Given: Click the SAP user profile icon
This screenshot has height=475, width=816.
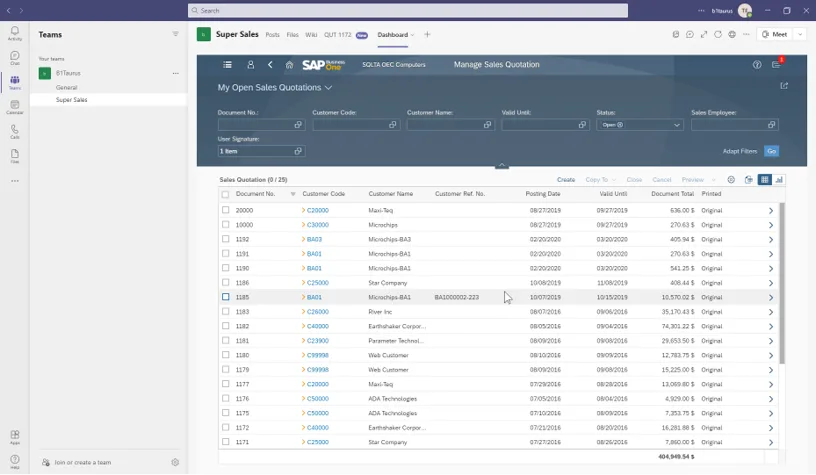Looking at the screenshot, I should [x=250, y=65].
